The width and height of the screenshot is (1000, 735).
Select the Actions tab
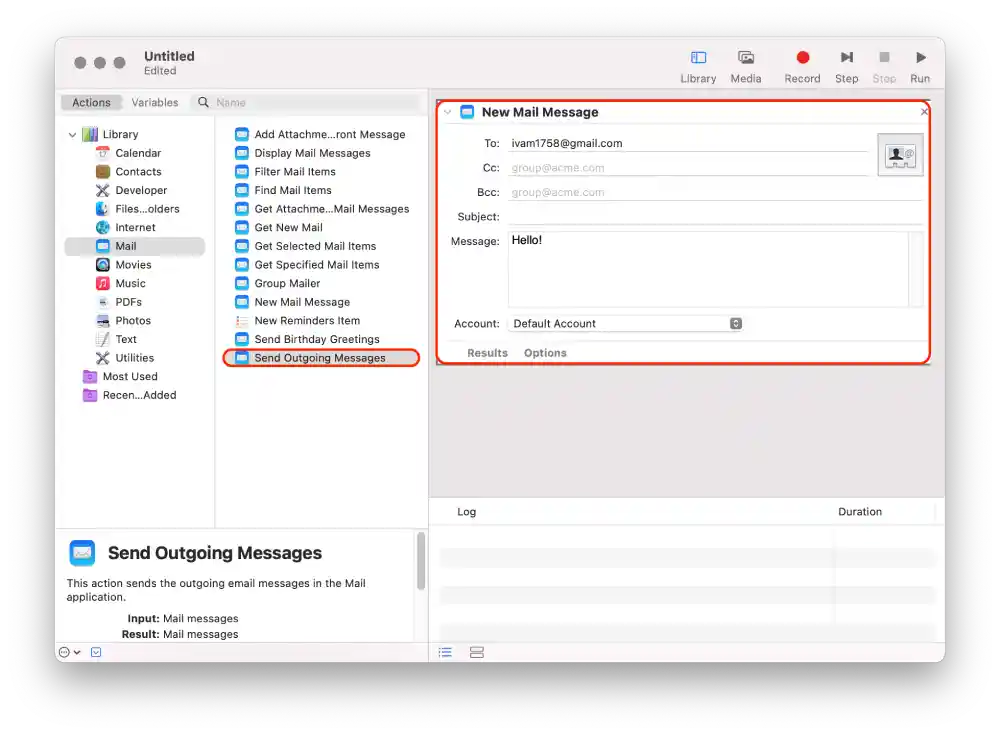point(91,102)
